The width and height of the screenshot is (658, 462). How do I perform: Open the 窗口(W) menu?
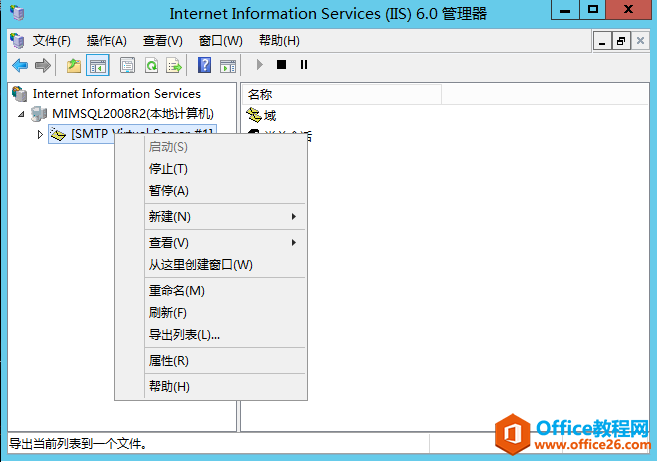click(221, 41)
